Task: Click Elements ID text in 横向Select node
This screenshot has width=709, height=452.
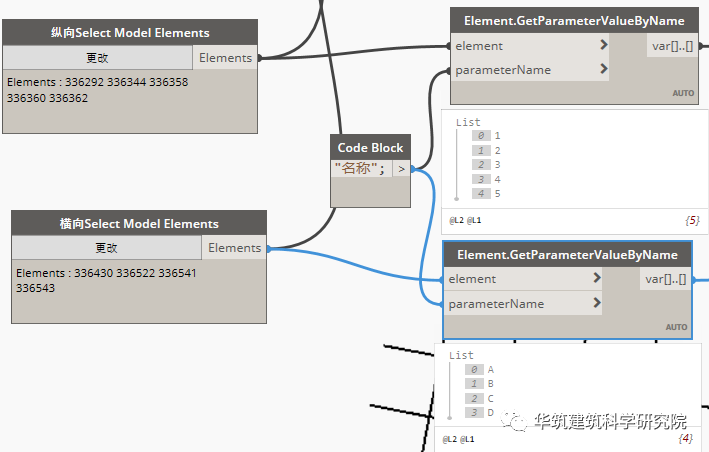Action: (106, 280)
